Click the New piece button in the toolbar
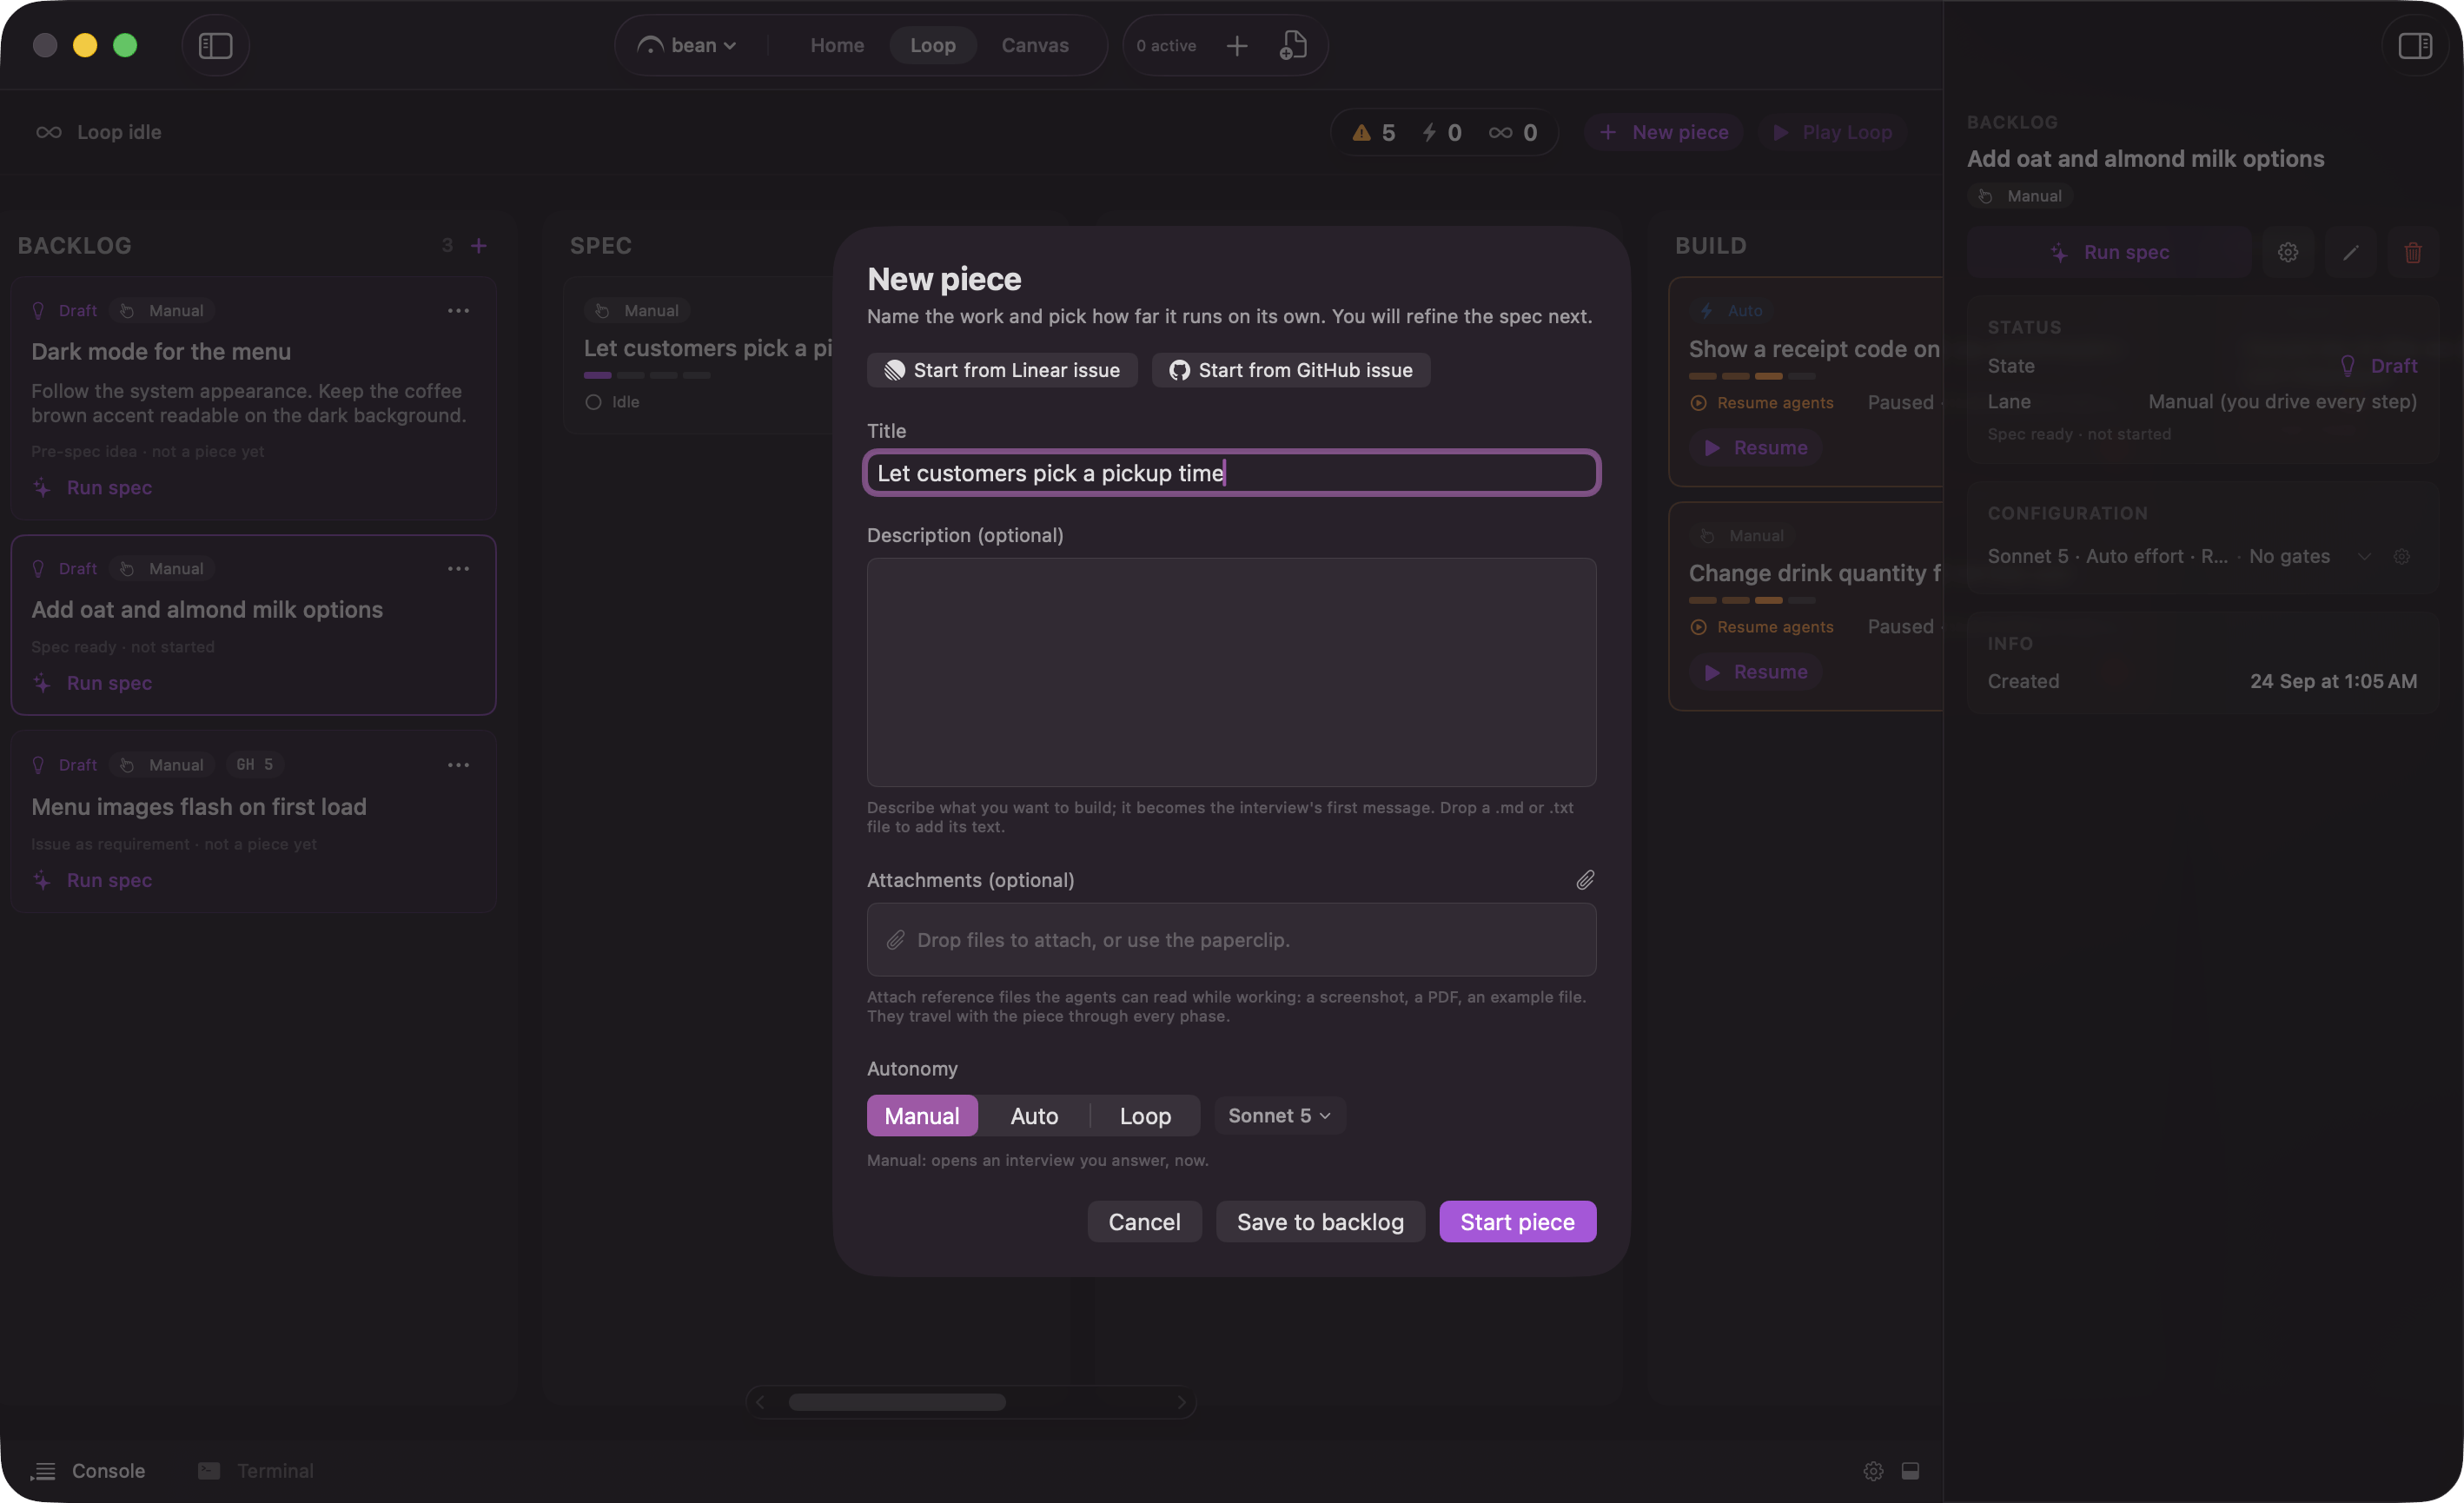Screen dimensions: 2464x1503 pyautogui.click(x=1664, y=133)
